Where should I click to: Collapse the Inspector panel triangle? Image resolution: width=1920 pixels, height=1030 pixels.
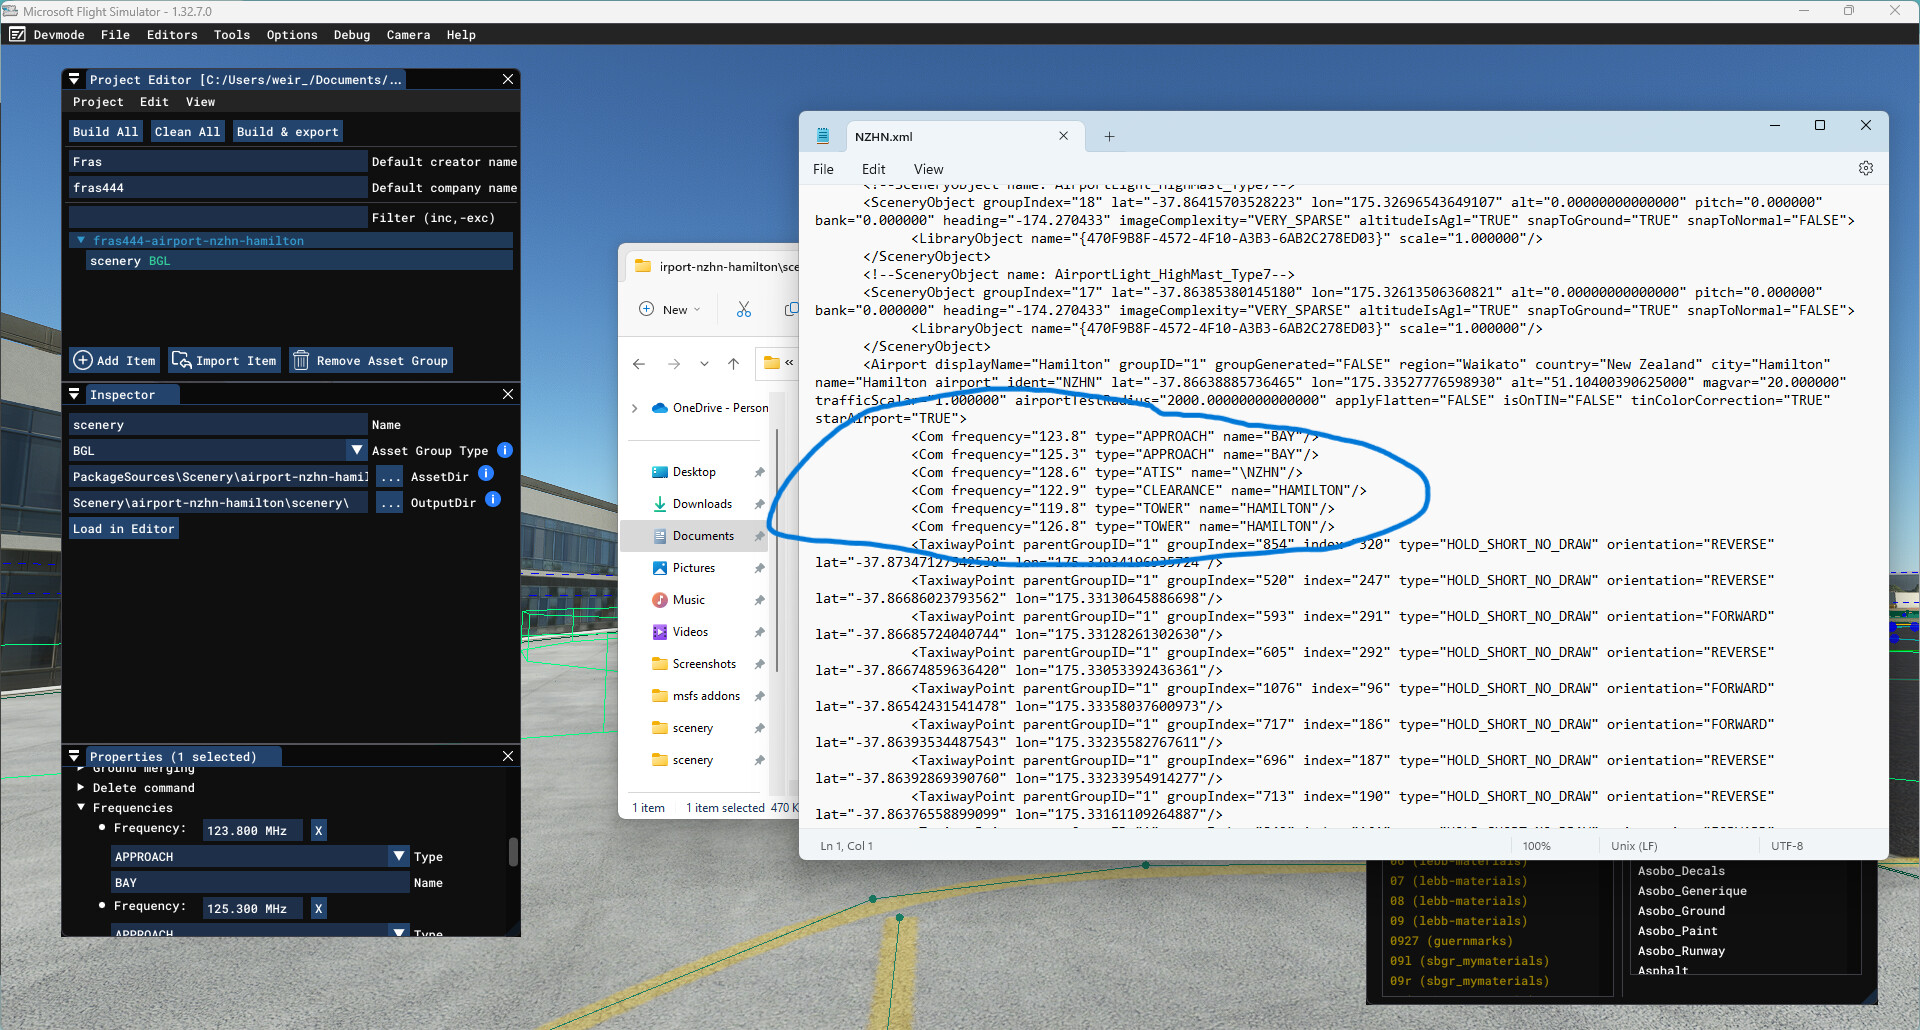(x=74, y=394)
